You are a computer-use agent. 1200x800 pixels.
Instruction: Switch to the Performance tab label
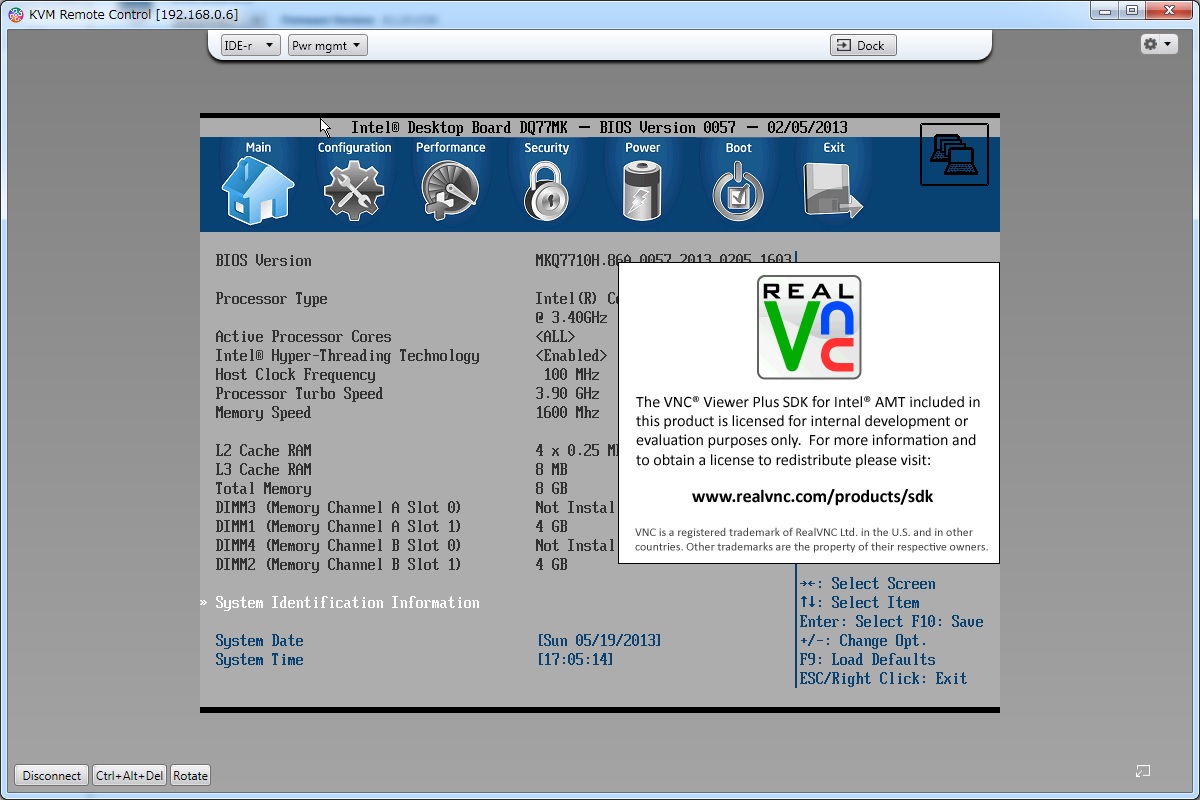tap(450, 147)
